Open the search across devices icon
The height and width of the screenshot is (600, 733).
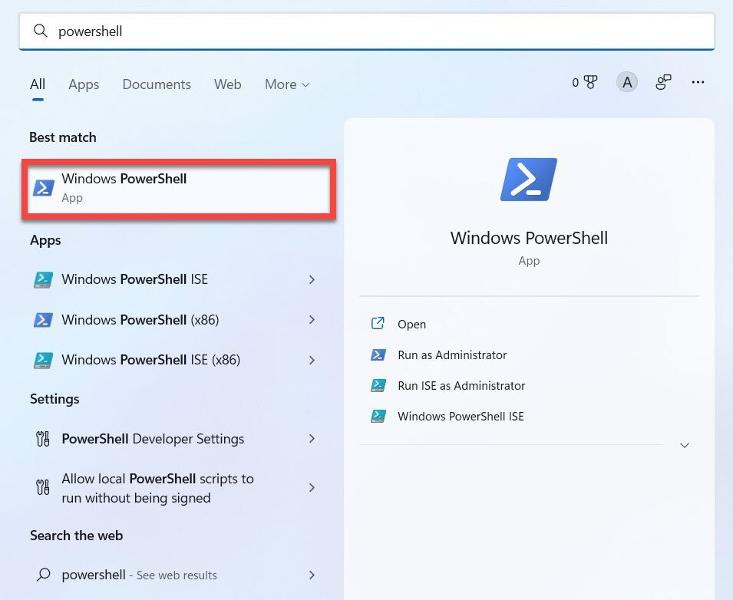click(x=663, y=82)
